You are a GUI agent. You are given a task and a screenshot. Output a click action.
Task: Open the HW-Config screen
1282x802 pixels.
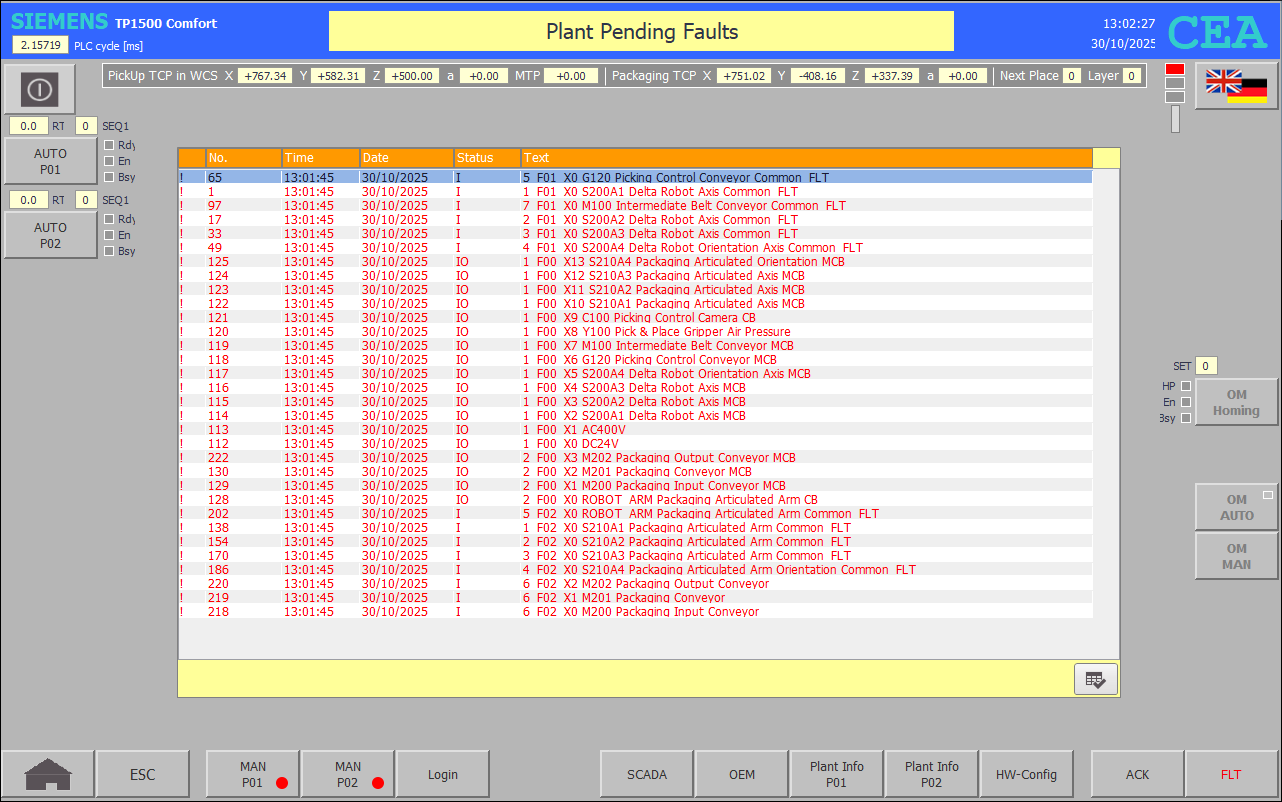click(x=1026, y=774)
